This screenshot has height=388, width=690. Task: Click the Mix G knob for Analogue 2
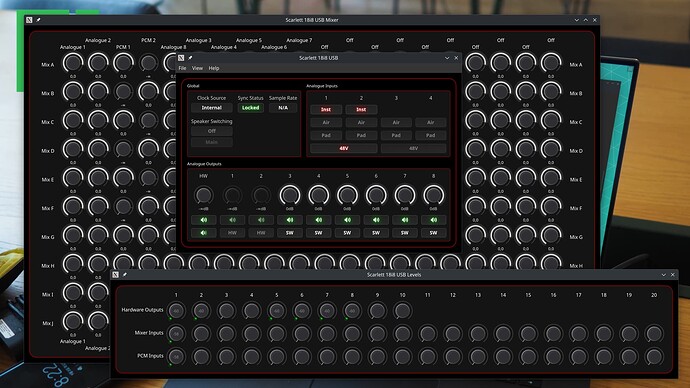pyautogui.click(x=98, y=235)
